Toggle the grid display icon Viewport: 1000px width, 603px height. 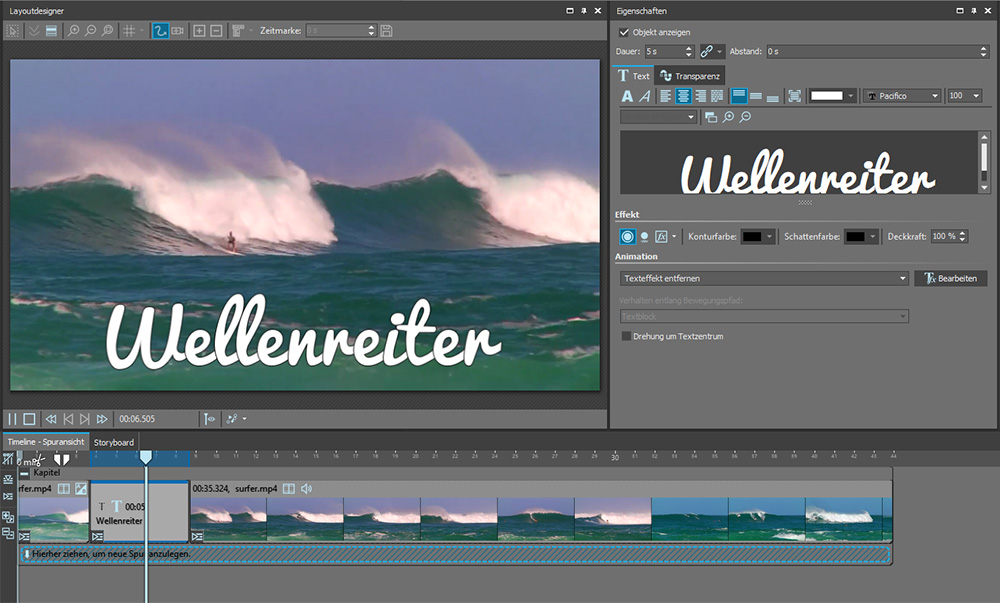(129, 31)
